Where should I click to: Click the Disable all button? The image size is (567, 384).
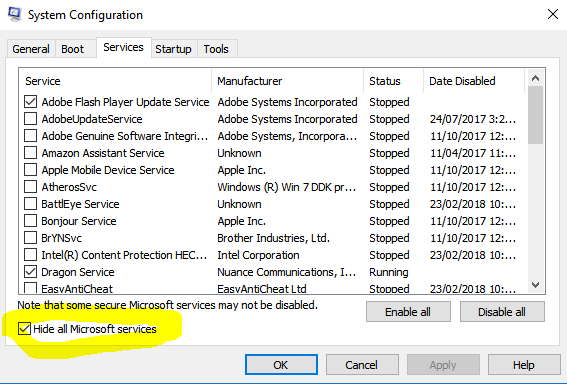point(502,312)
